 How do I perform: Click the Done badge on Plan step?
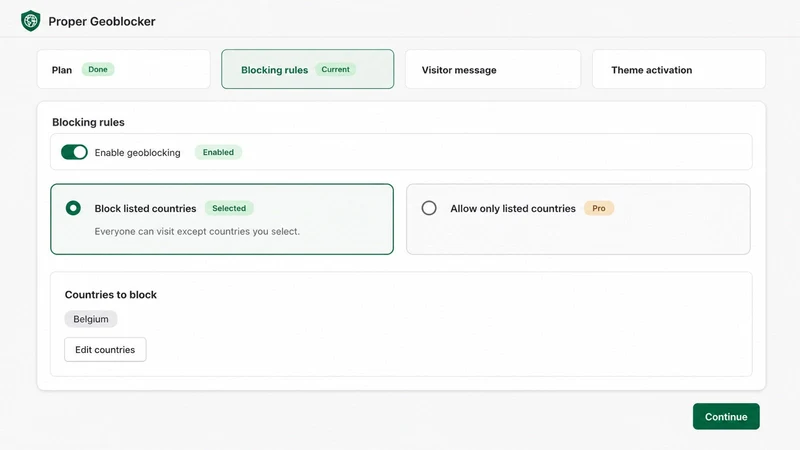pyautogui.click(x=98, y=69)
